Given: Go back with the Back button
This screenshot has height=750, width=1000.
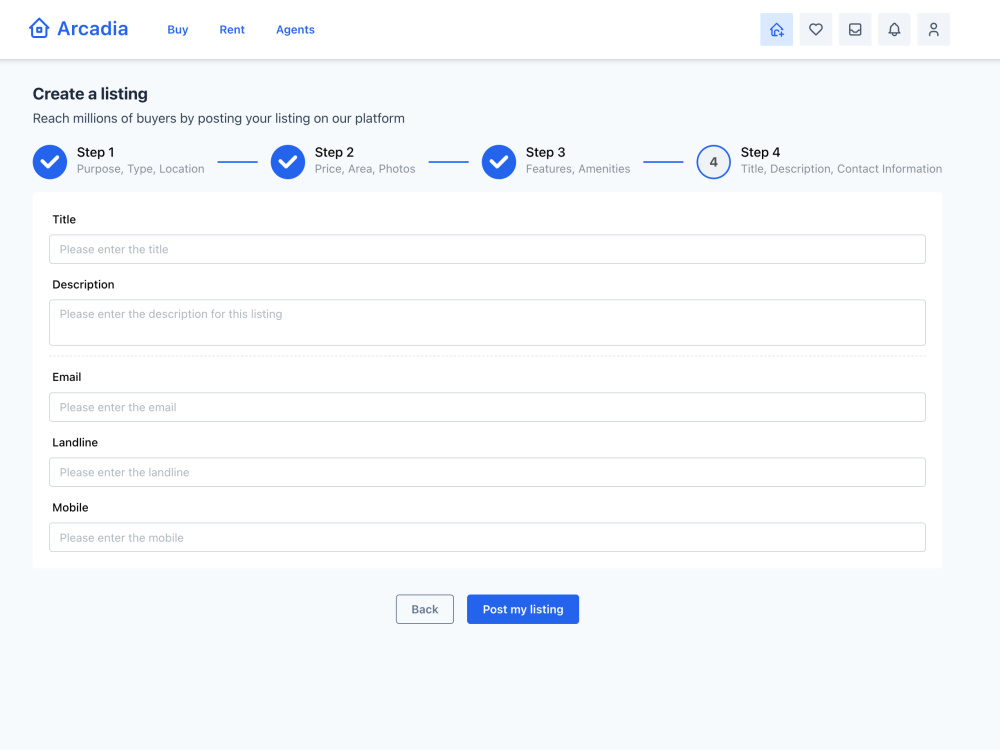Looking at the screenshot, I should coord(425,609).
